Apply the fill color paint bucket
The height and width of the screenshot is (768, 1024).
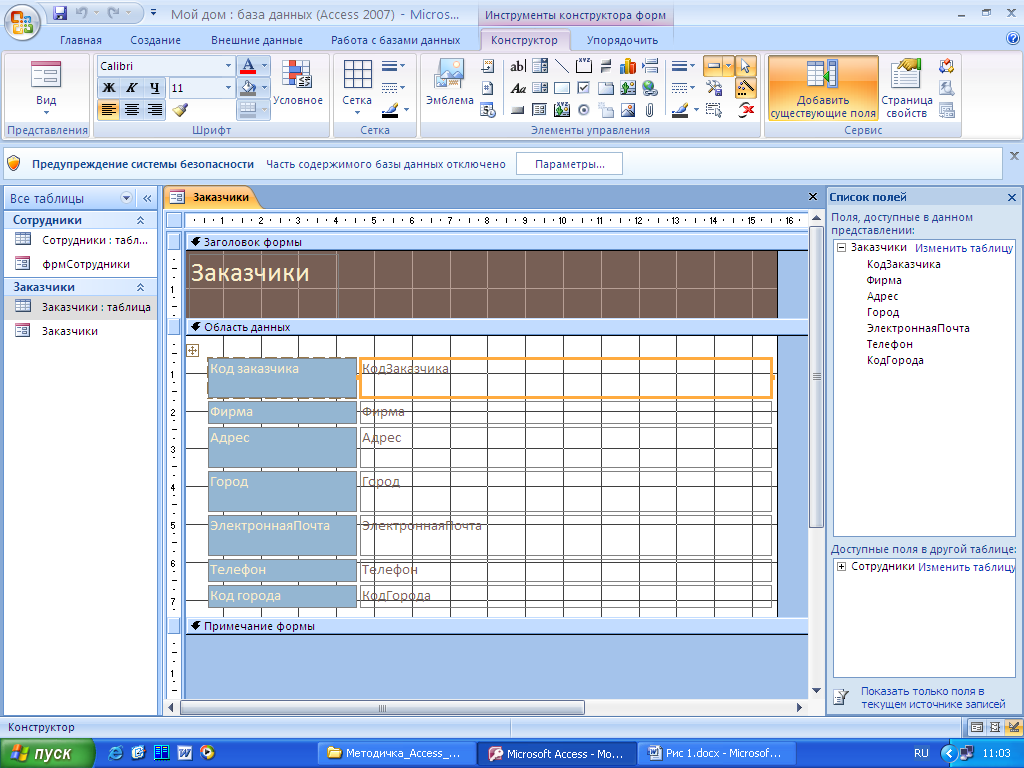(248, 88)
